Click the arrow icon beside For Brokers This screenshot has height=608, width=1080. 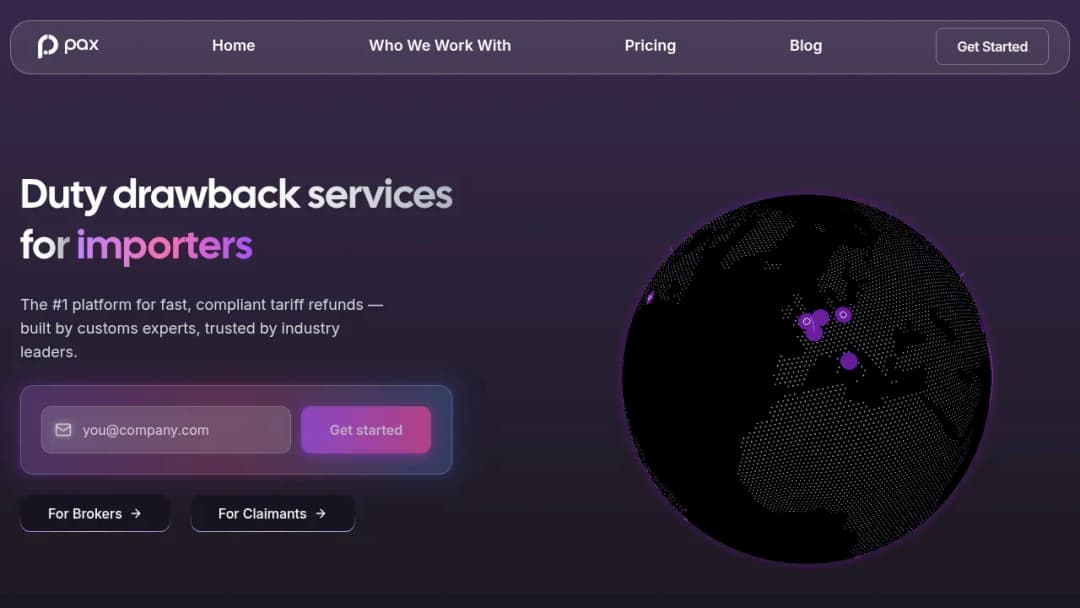click(x=136, y=514)
